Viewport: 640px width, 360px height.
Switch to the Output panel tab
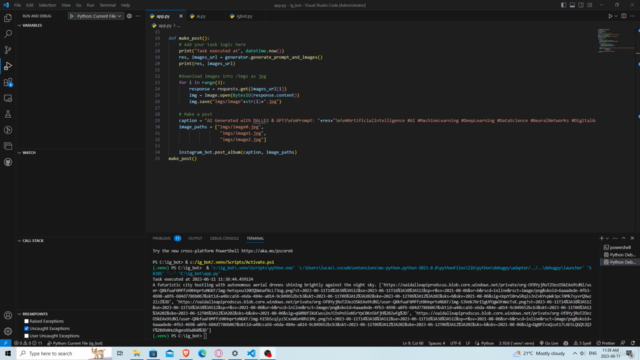pyautogui.click(x=195, y=238)
